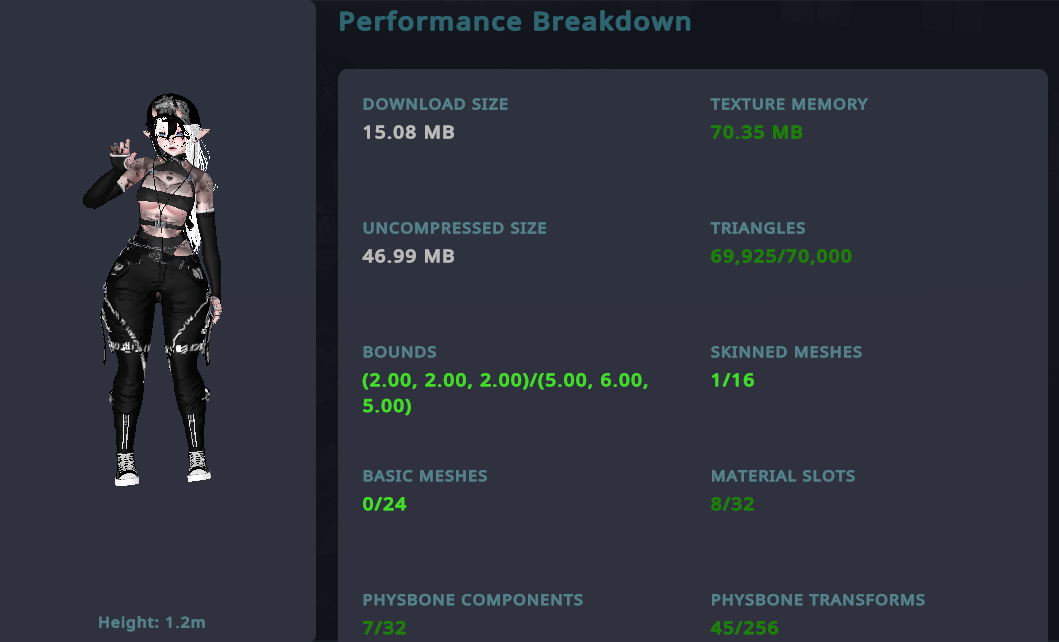Screen dimensions: 1059x642
Task: Click the 45/256 PhysBone transforms value
Action: 744,628
